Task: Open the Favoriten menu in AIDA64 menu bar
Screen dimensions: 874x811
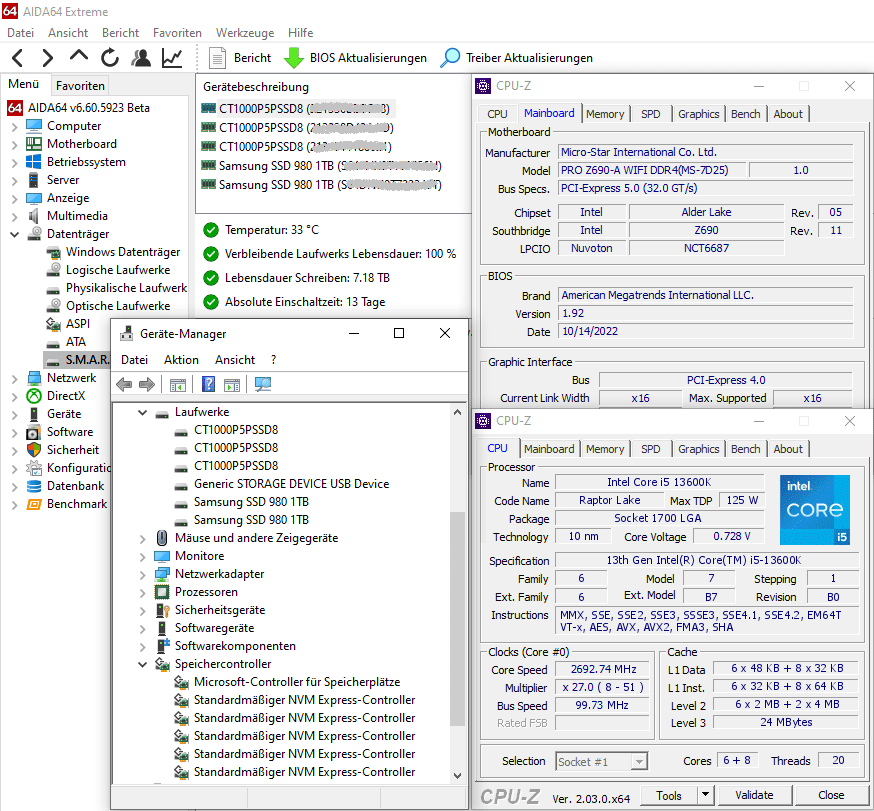Action: (177, 33)
